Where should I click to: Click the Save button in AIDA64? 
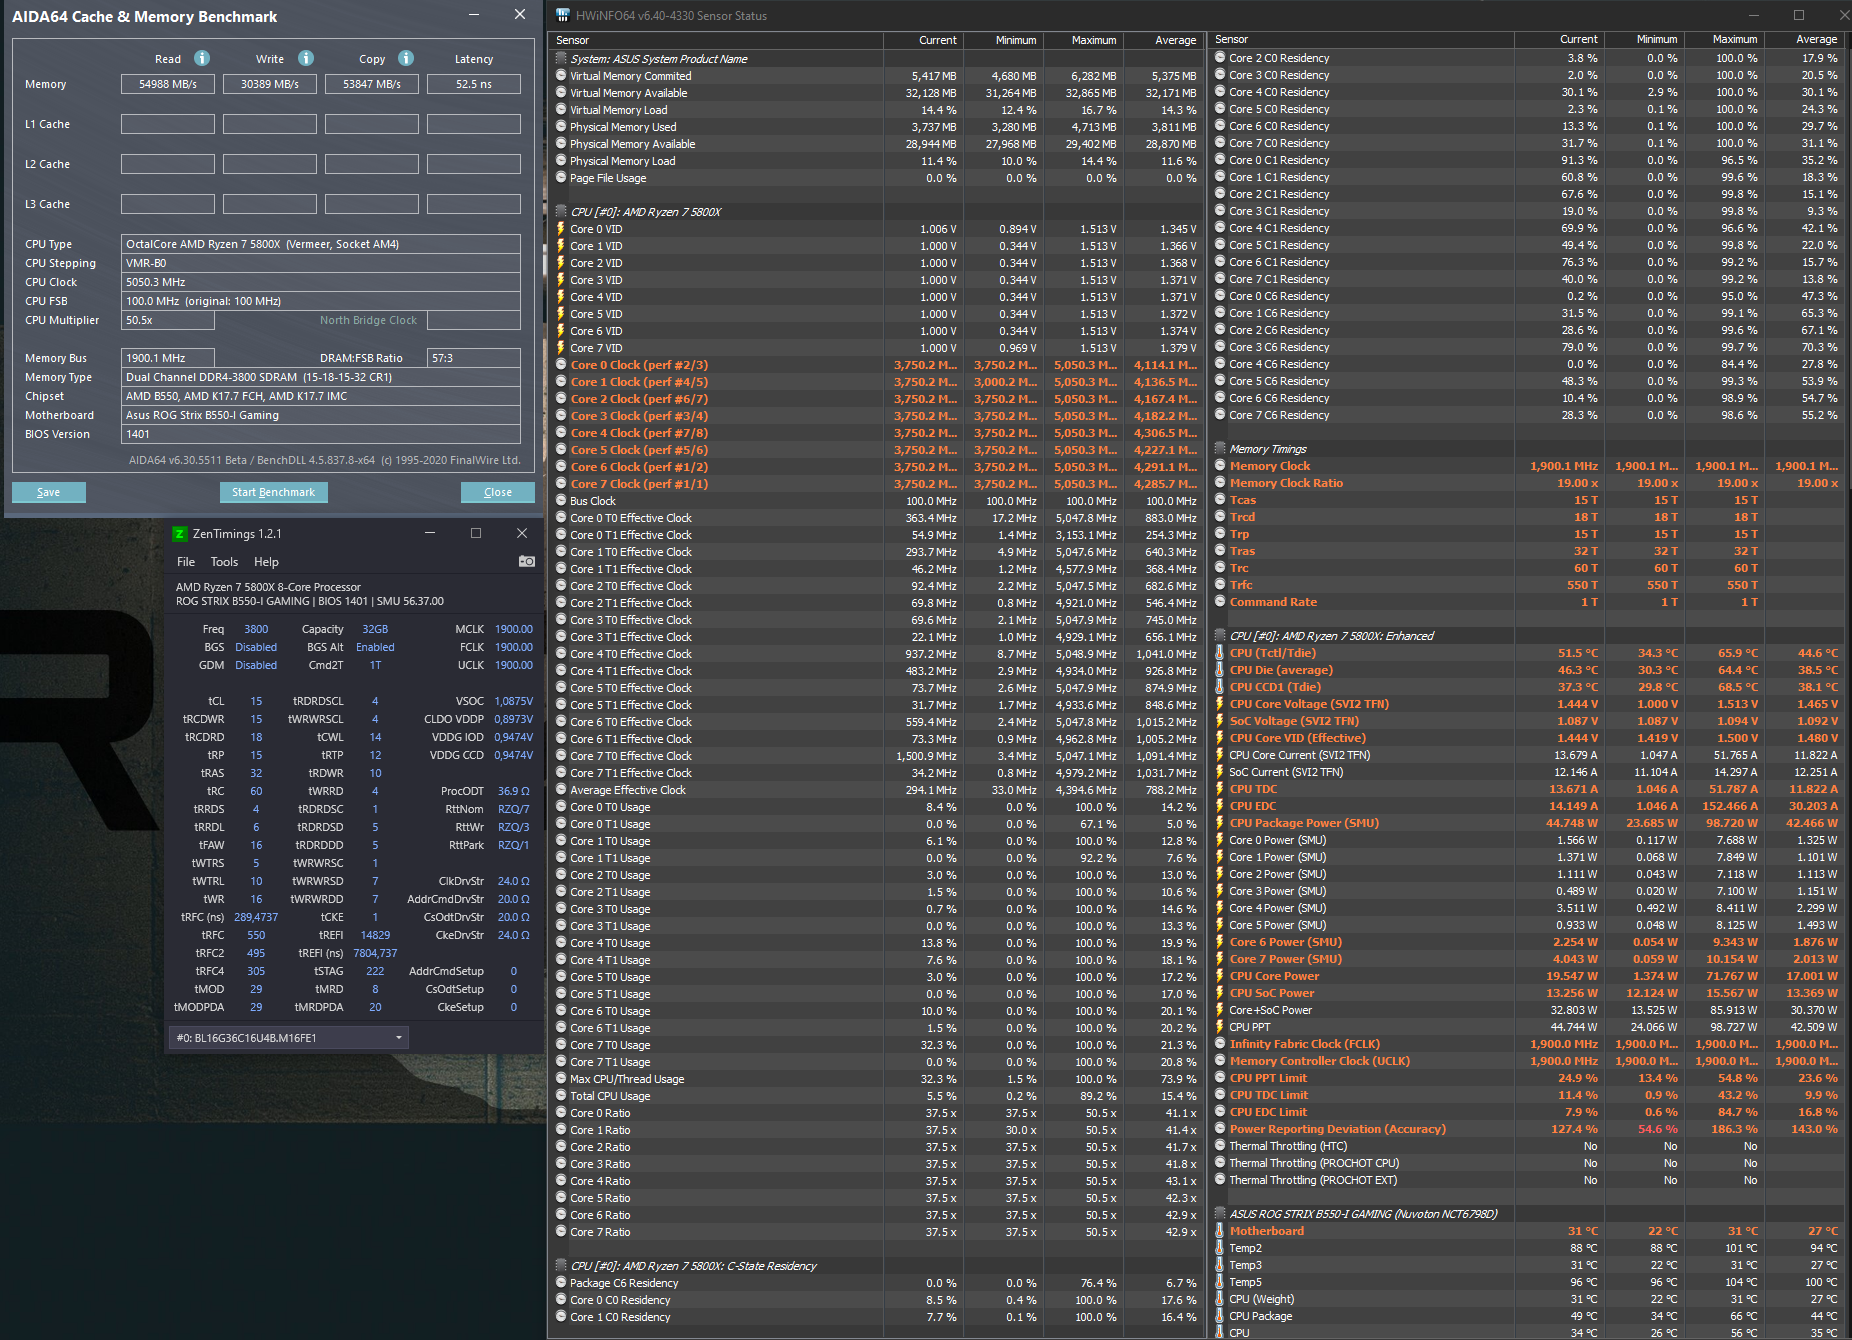49,492
